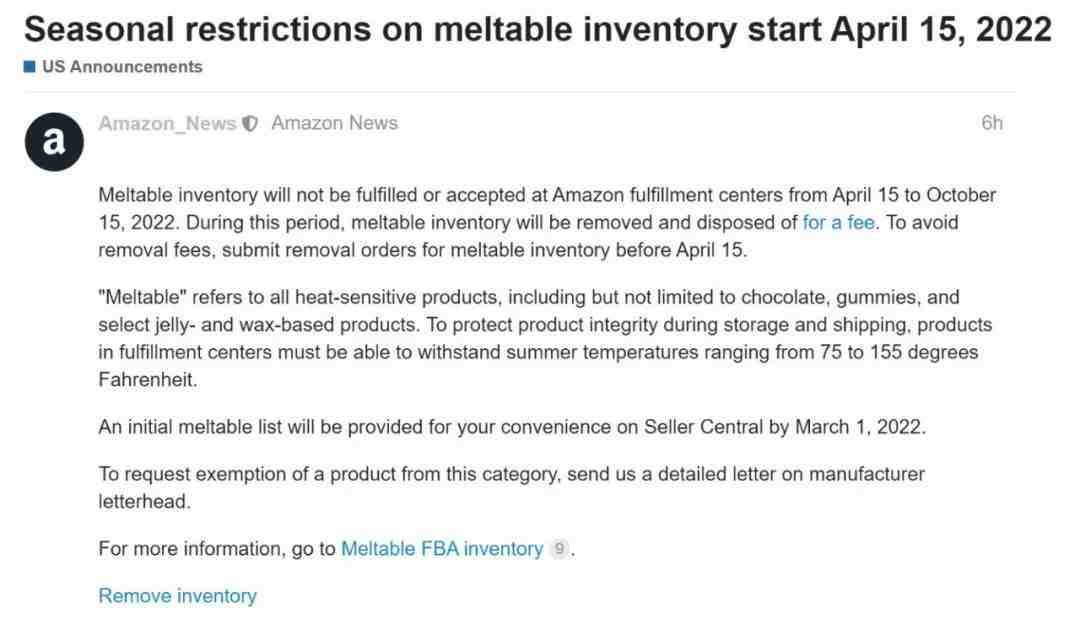
Task: Click the moderator shield icon beside Amazon_News
Action: pos(250,124)
